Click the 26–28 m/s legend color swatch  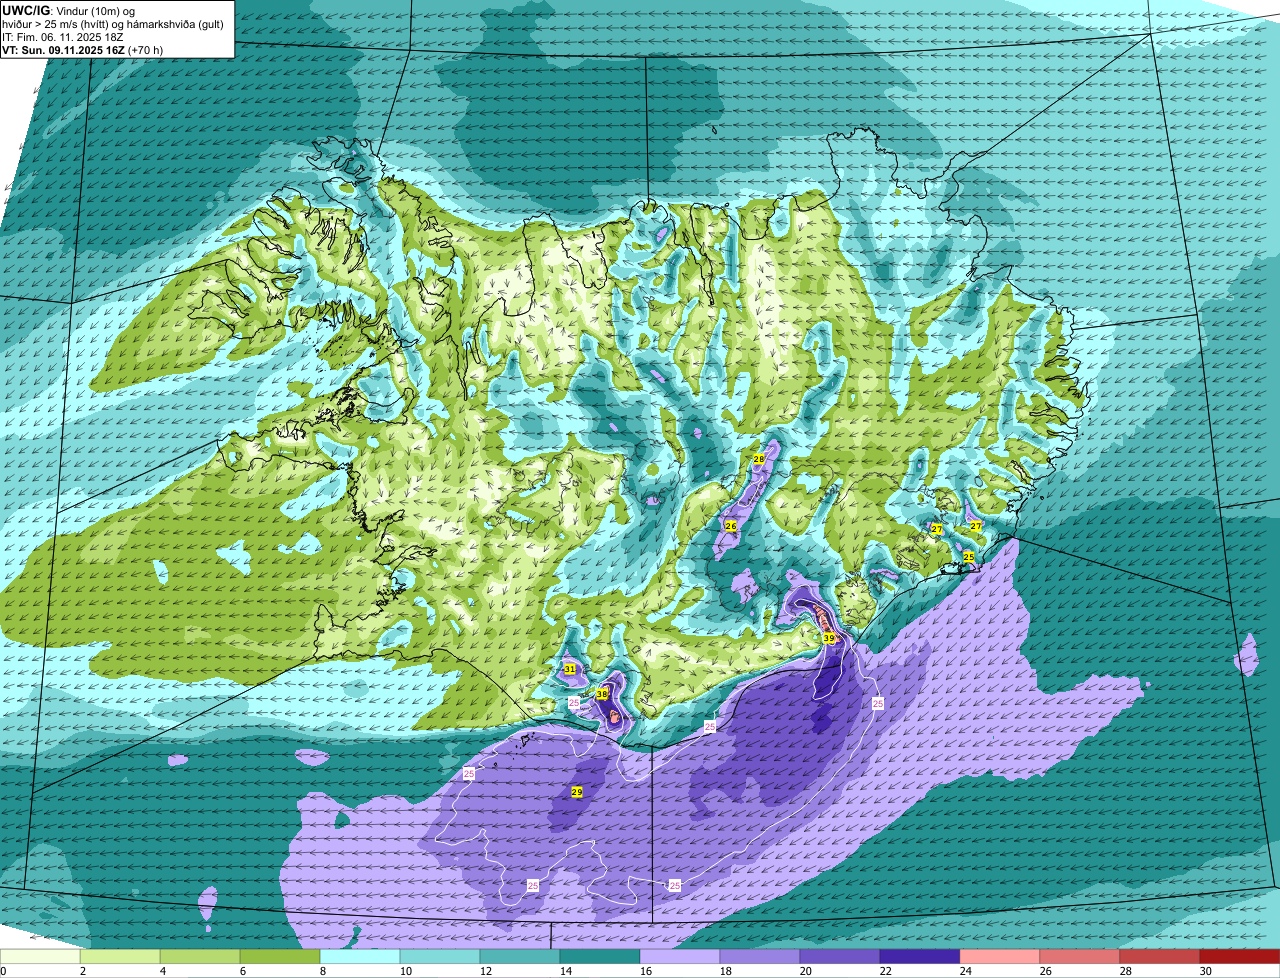(x=1080, y=956)
